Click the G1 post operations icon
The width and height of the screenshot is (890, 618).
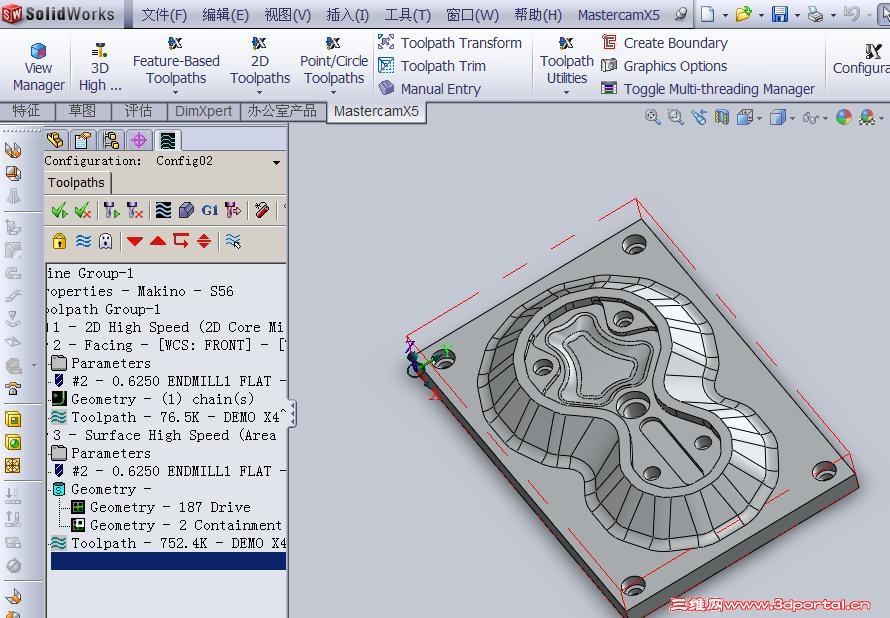click(x=209, y=211)
